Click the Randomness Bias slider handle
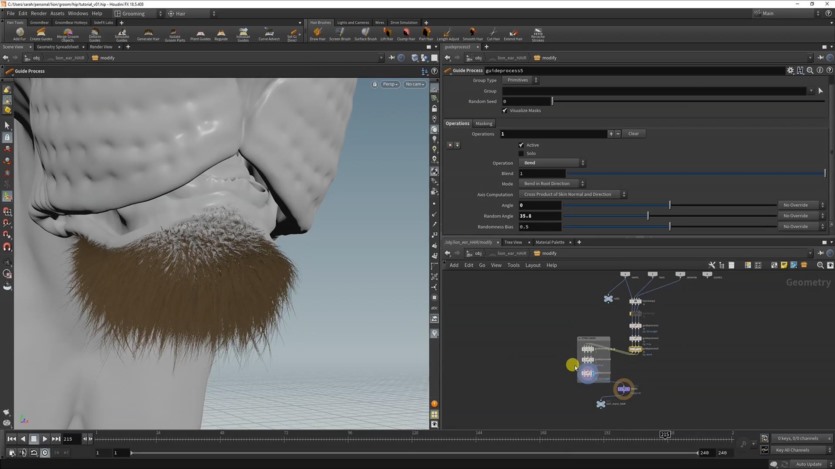The height and width of the screenshot is (469, 835). pos(670,226)
